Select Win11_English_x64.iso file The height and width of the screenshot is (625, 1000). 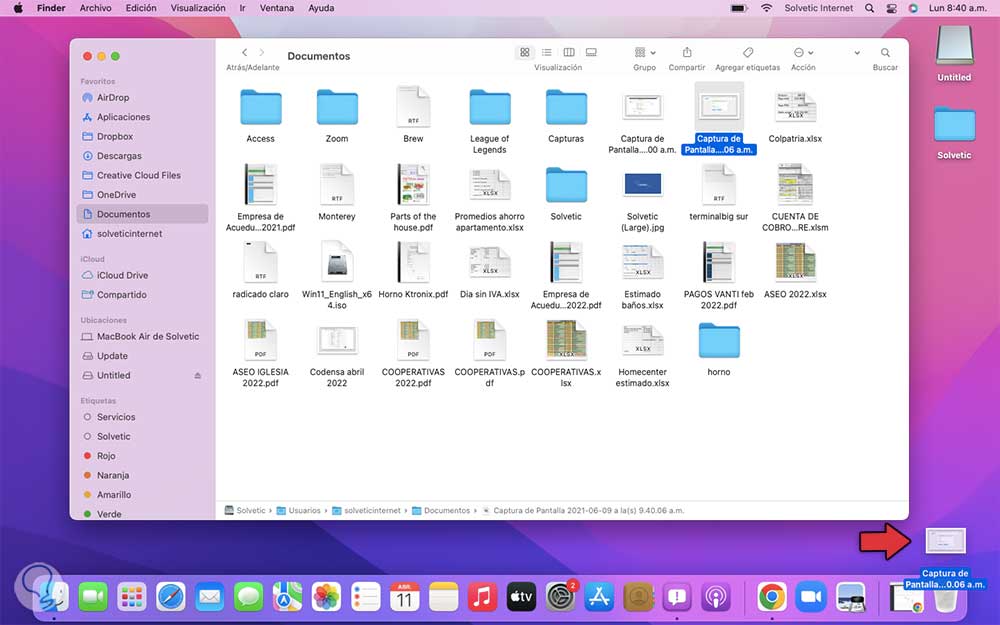click(337, 263)
